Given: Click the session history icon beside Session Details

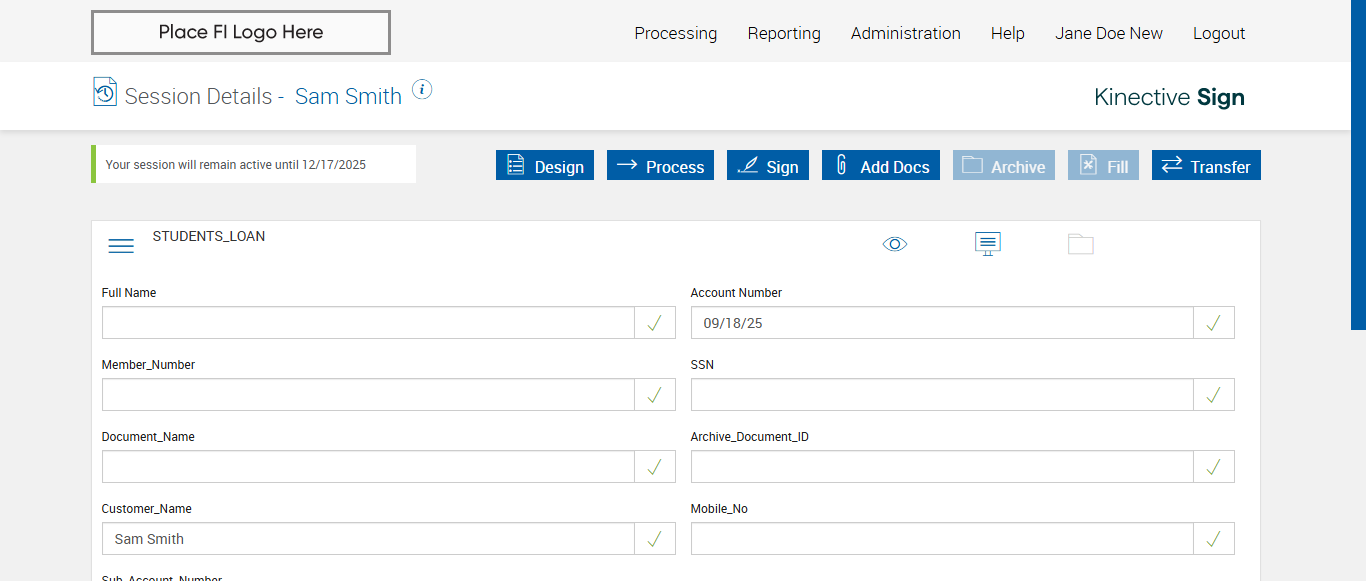Looking at the screenshot, I should pos(105,92).
